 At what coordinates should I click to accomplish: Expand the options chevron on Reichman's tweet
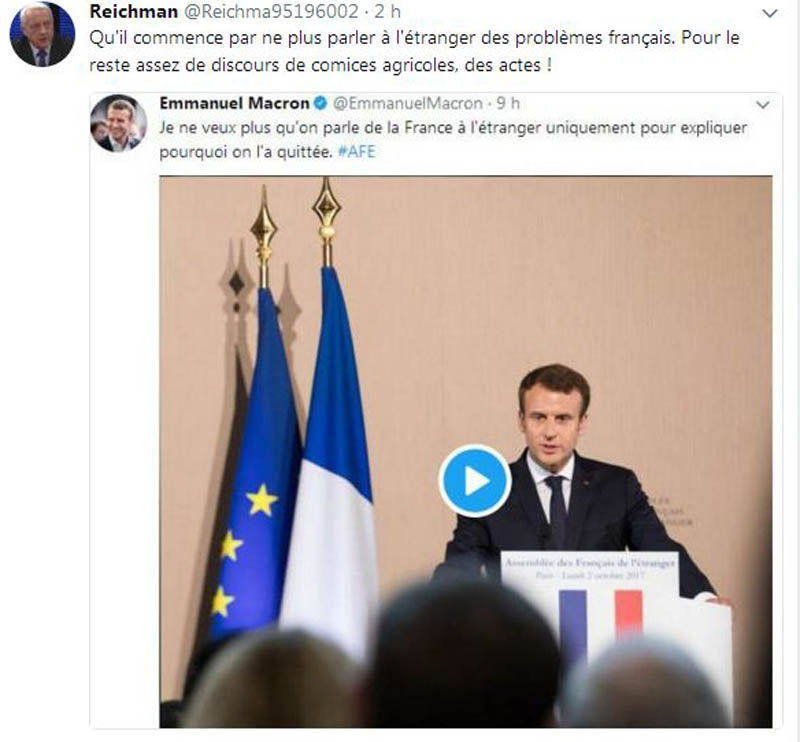click(x=769, y=13)
